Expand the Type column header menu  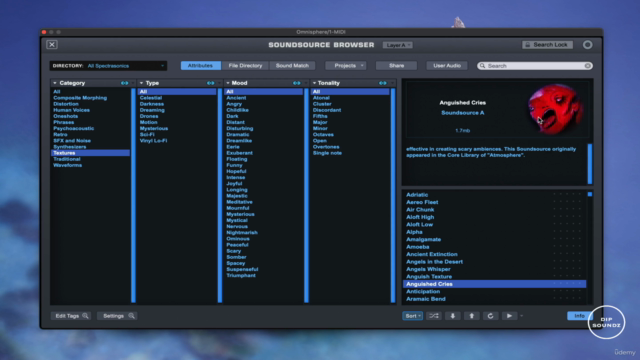(x=141, y=83)
